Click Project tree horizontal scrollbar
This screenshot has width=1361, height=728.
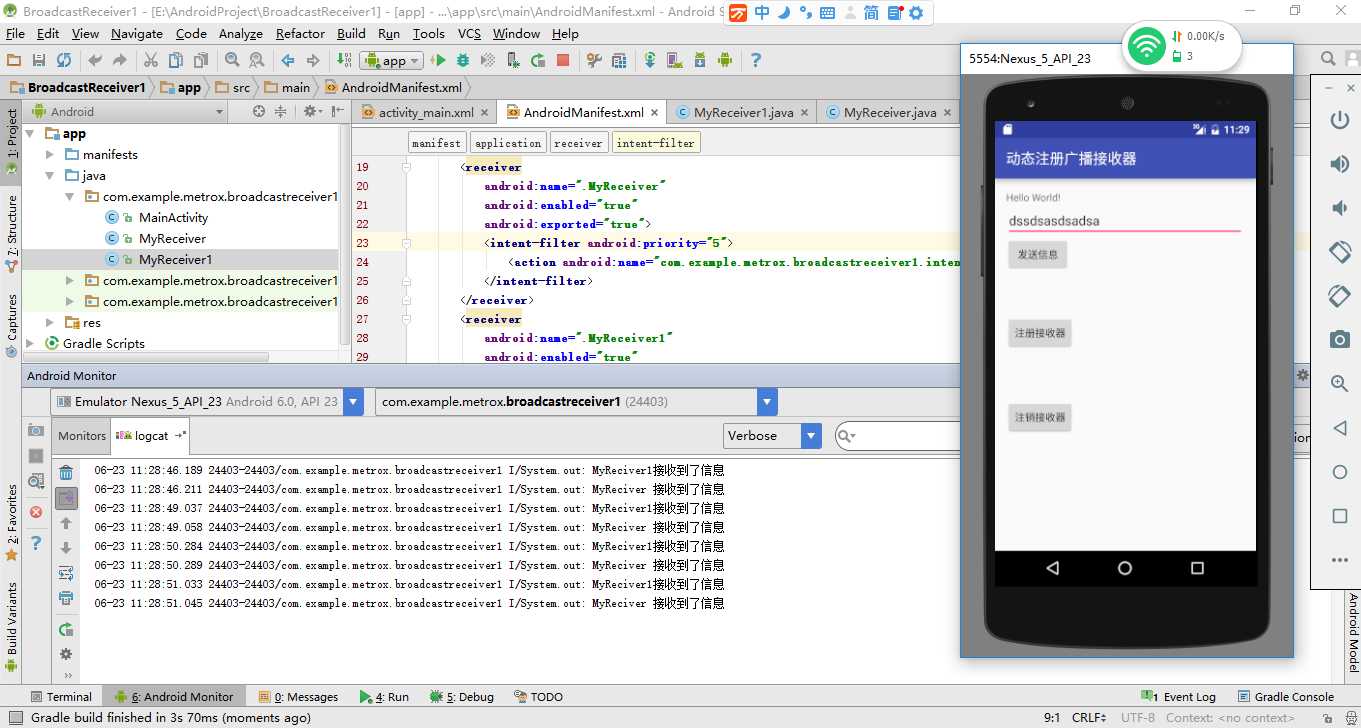coord(145,357)
